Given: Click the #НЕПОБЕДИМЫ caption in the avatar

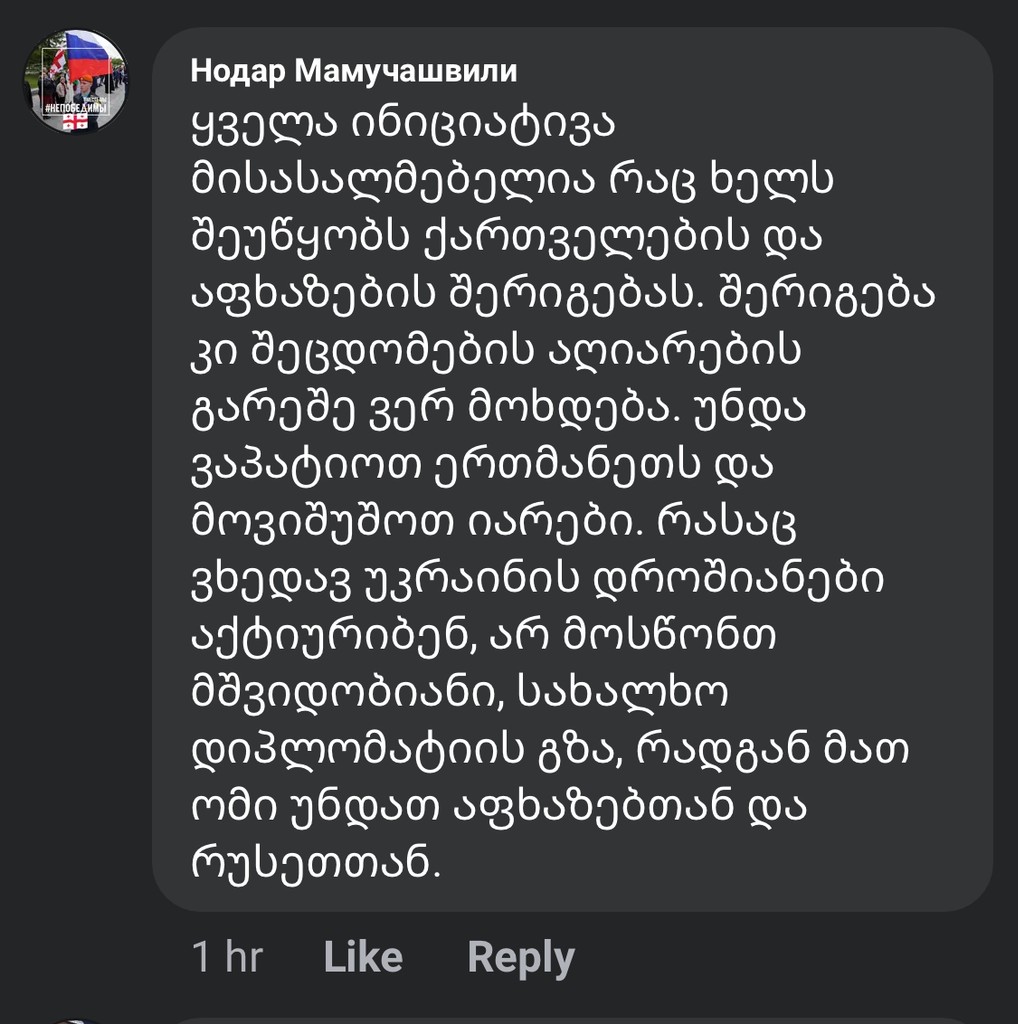Looking at the screenshot, I should [x=75, y=105].
